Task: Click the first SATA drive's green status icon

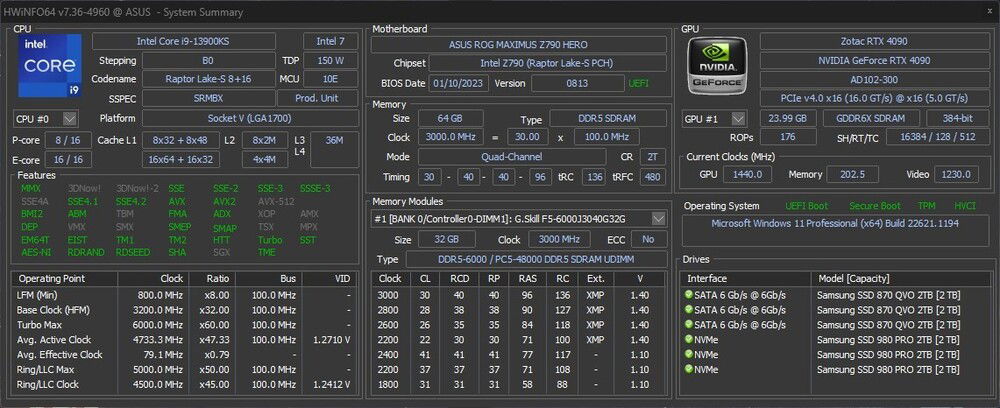Action: pyautogui.click(x=689, y=294)
